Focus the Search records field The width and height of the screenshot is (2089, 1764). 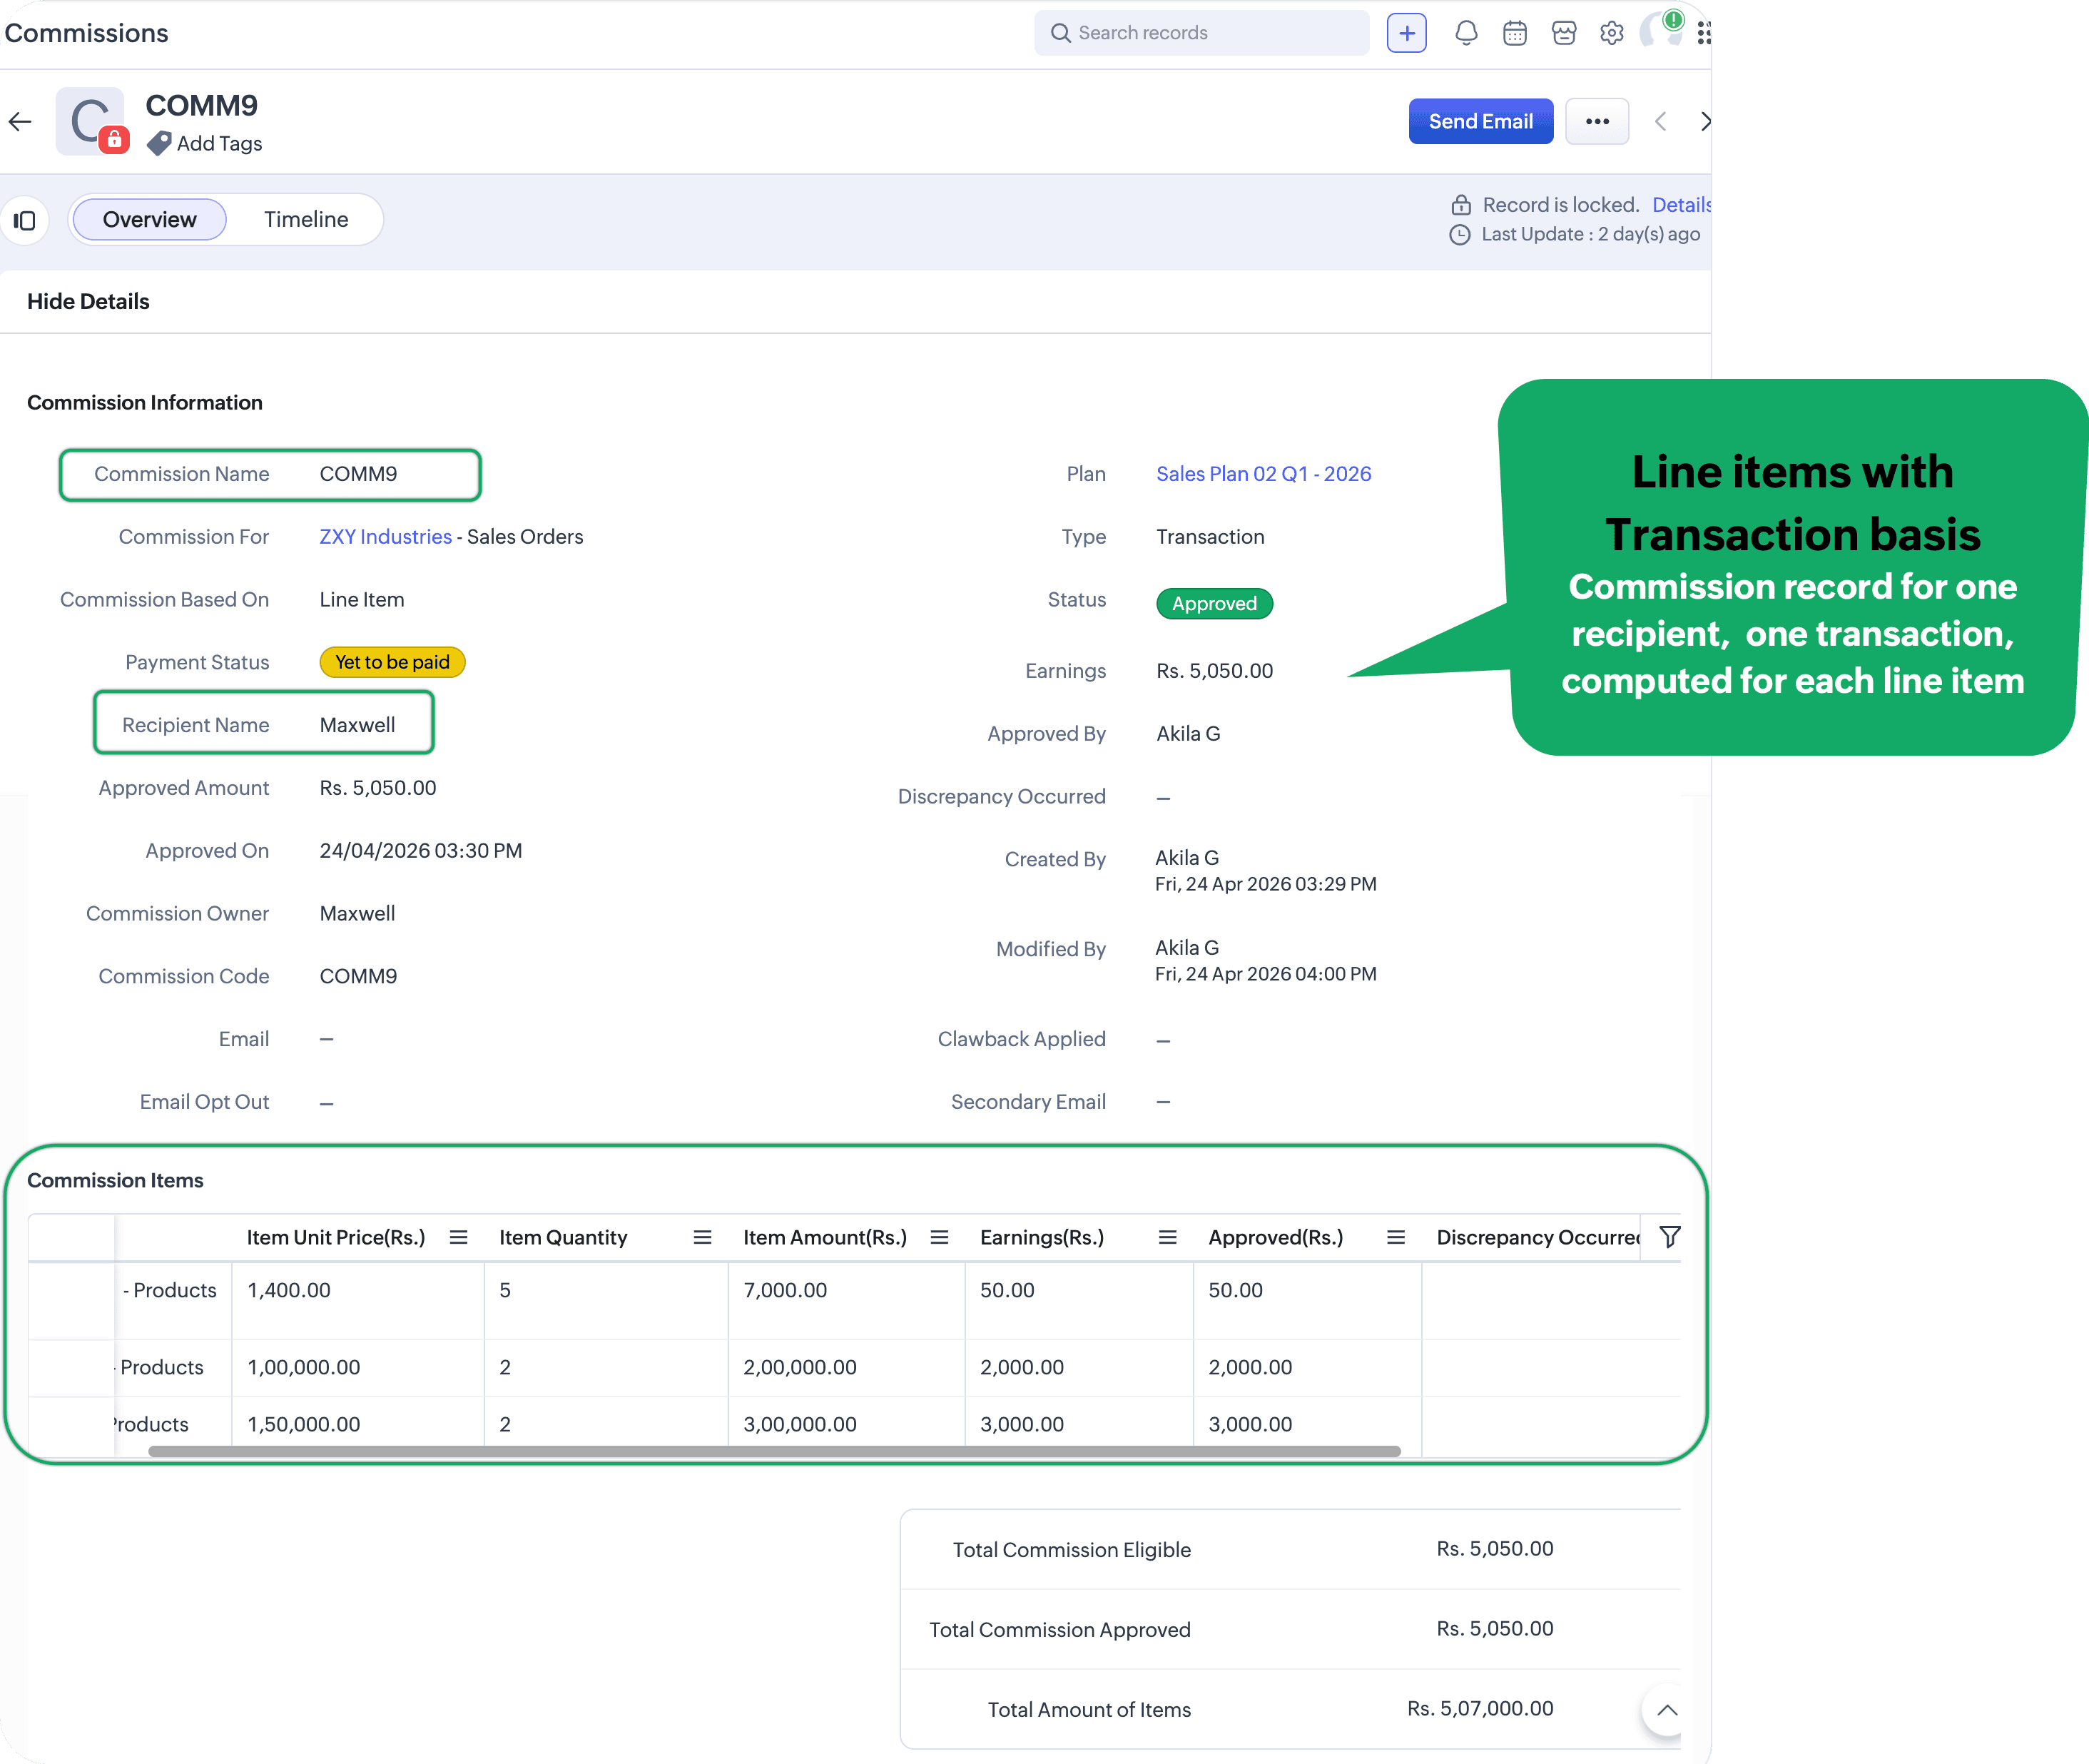(x=1201, y=33)
